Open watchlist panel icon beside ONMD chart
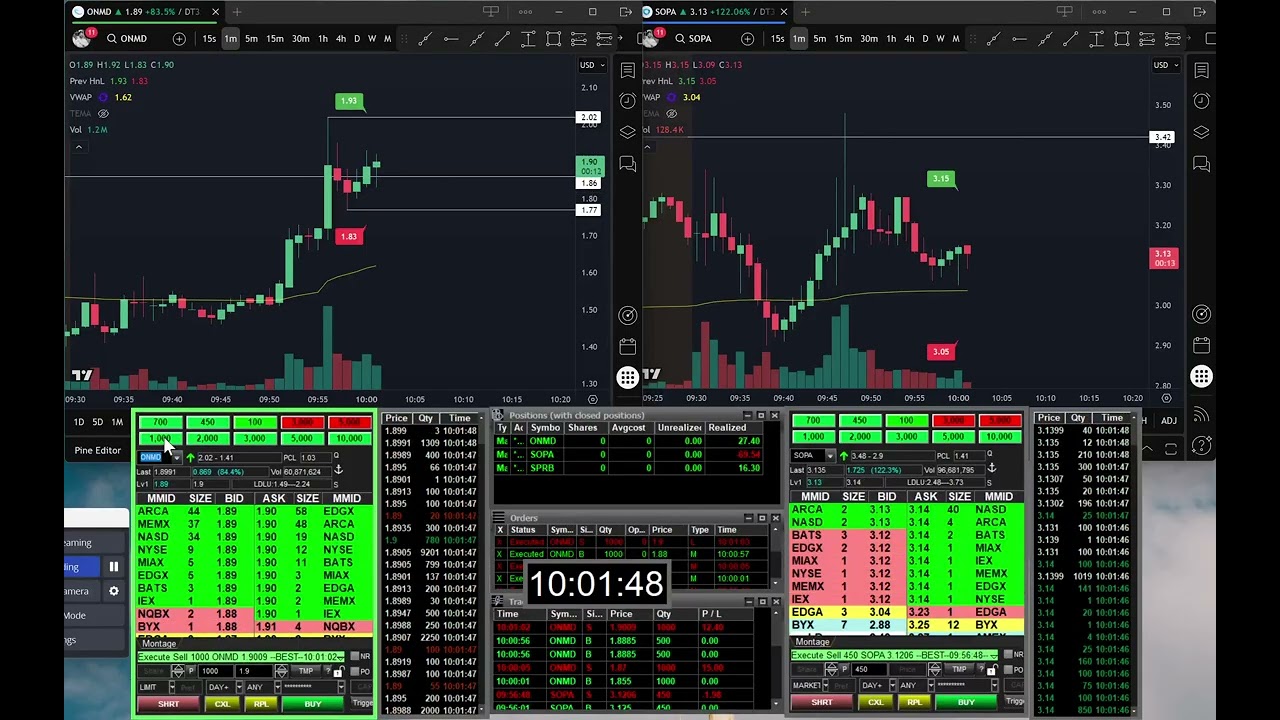This screenshot has height=720, width=1280. coord(628,70)
